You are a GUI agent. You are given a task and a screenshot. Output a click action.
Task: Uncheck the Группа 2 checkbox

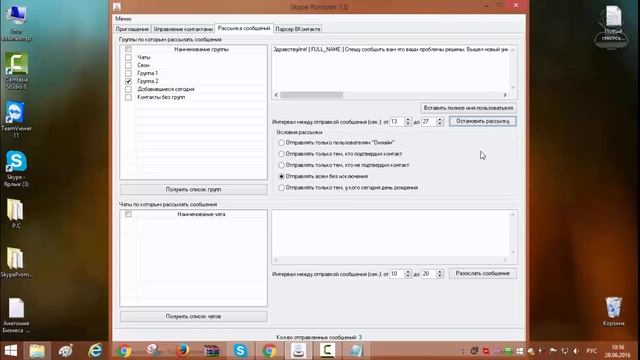[128, 81]
